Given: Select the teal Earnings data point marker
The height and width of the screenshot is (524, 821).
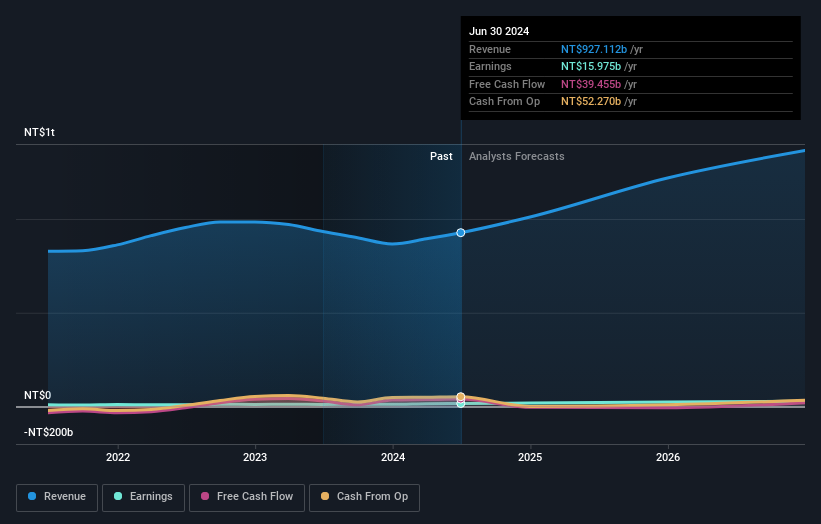Looking at the screenshot, I should [461, 404].
